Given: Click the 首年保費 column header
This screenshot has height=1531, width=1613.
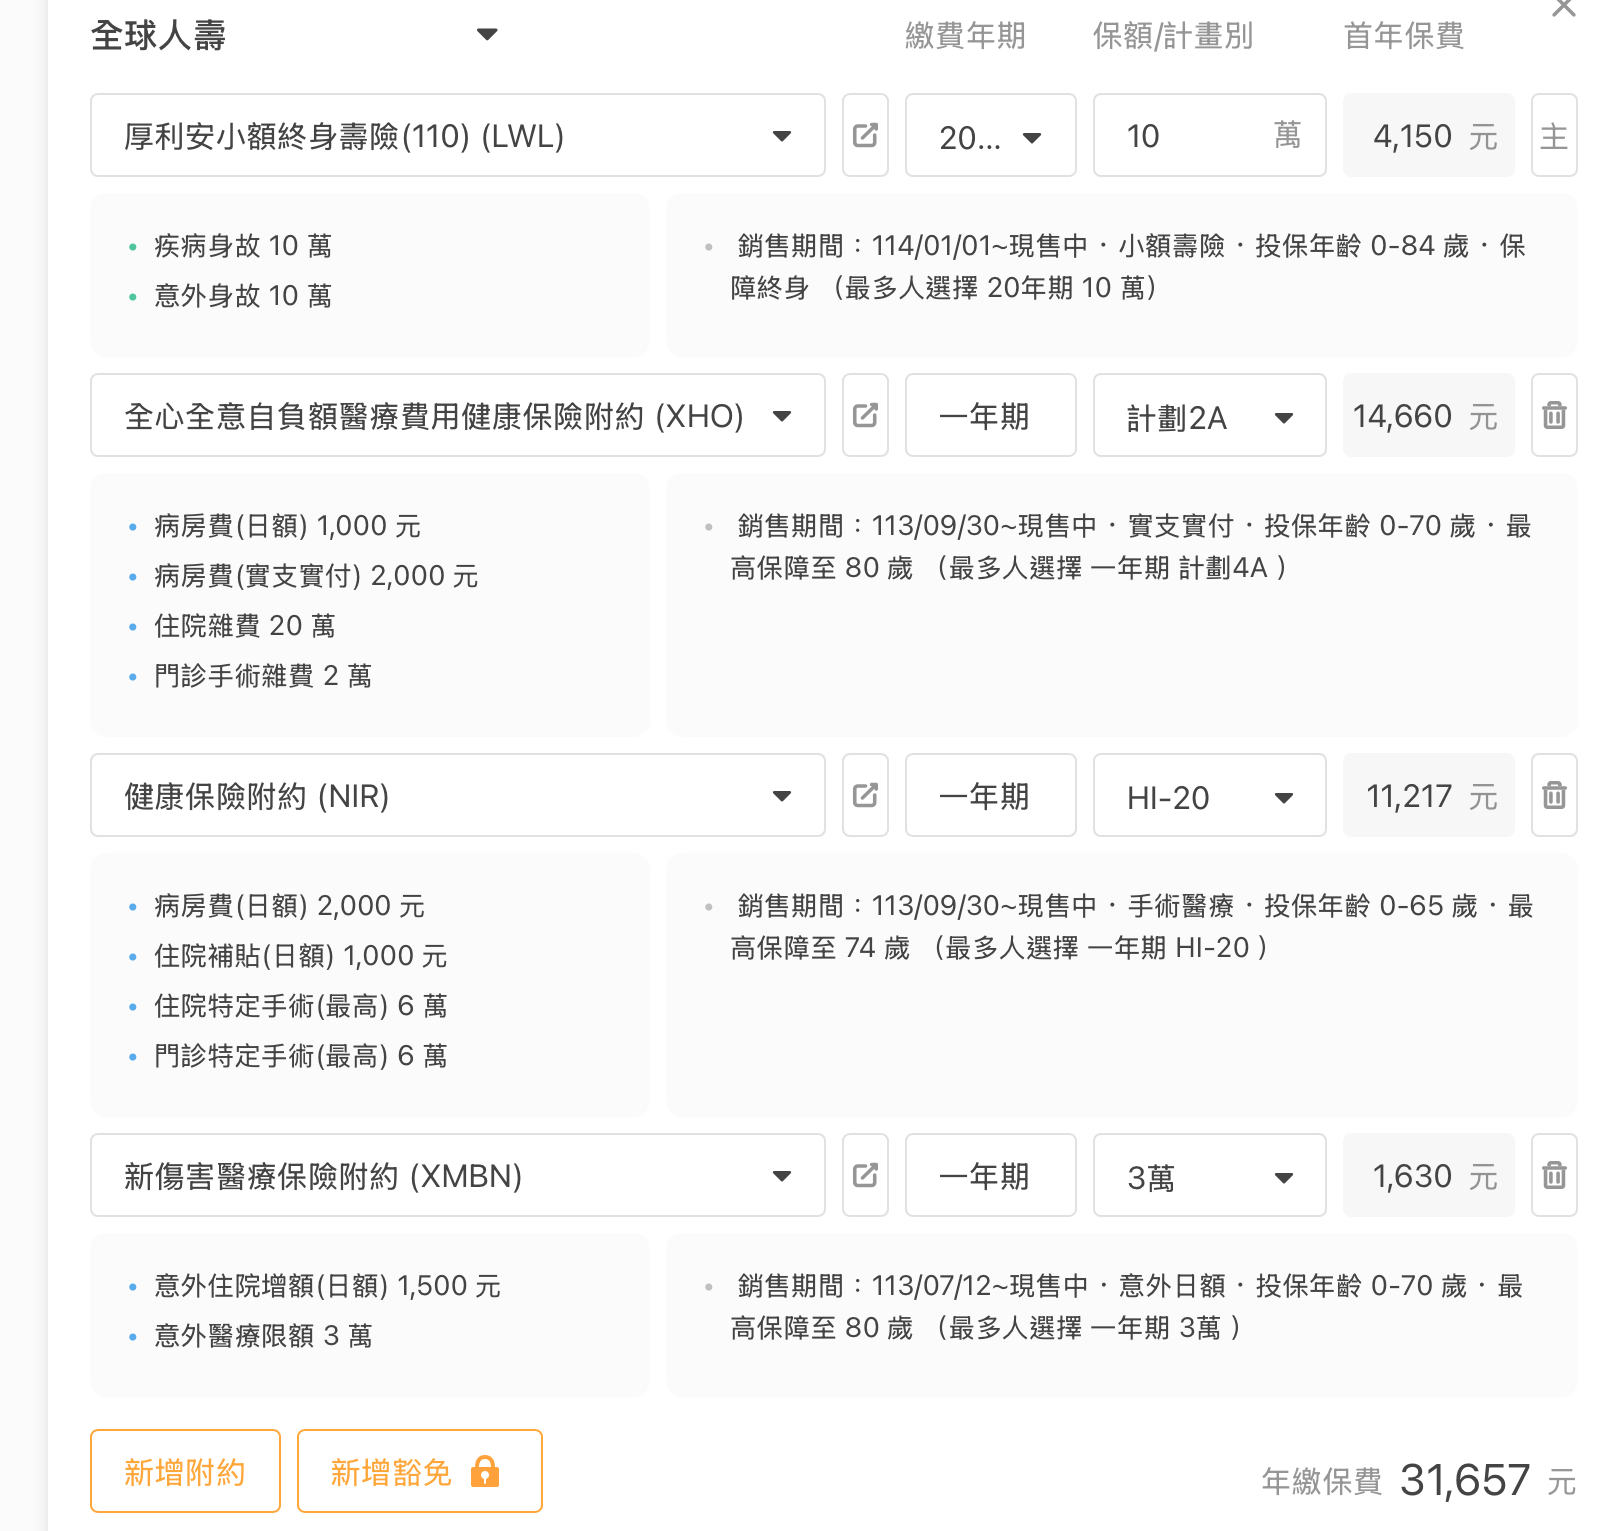Looking at the screenshot, I should pos(1404,36).
